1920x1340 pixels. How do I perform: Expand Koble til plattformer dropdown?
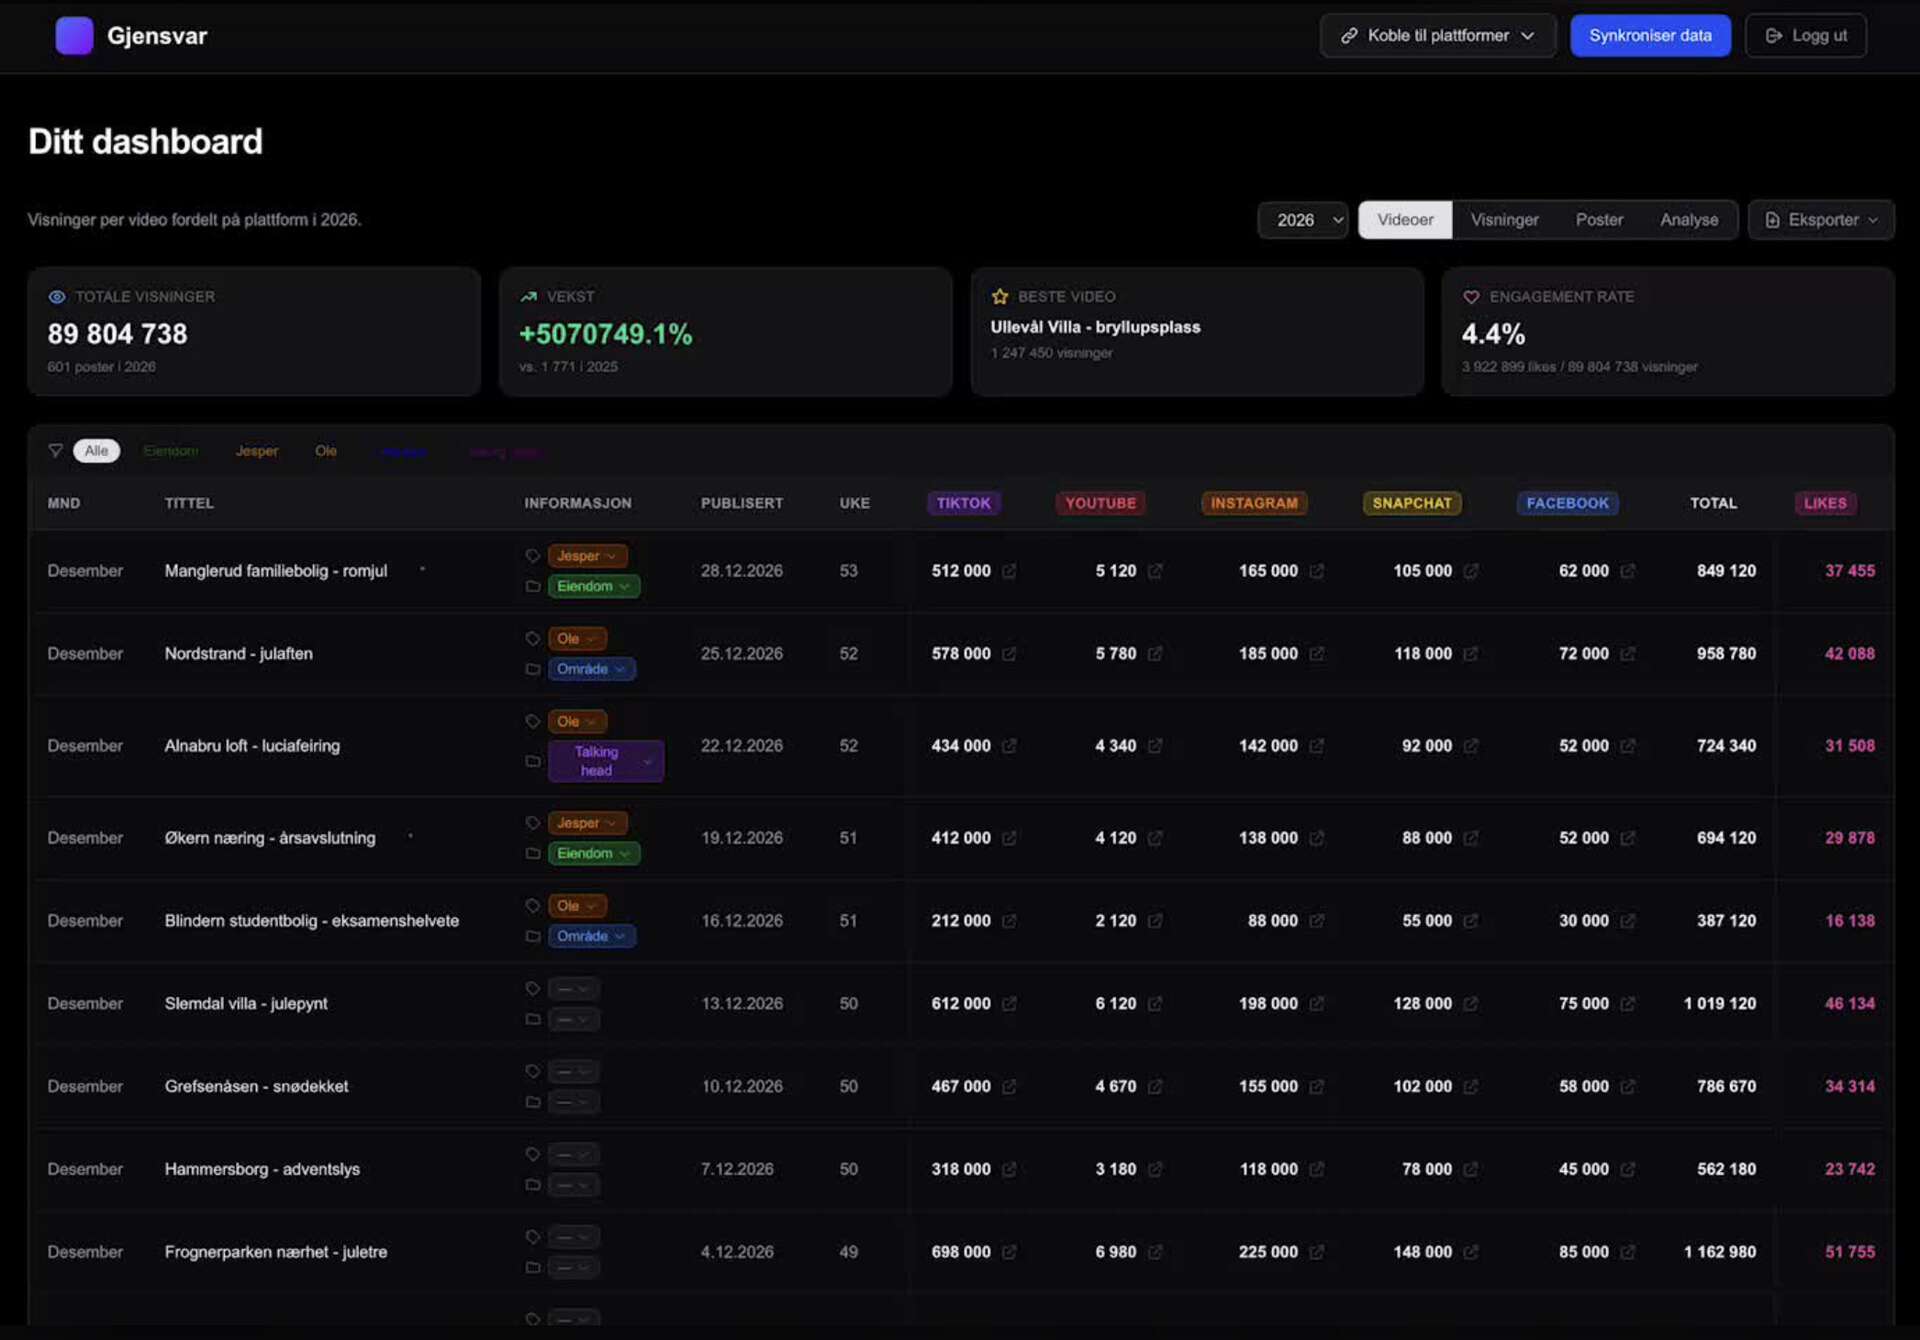click(x=1438, y=36)
